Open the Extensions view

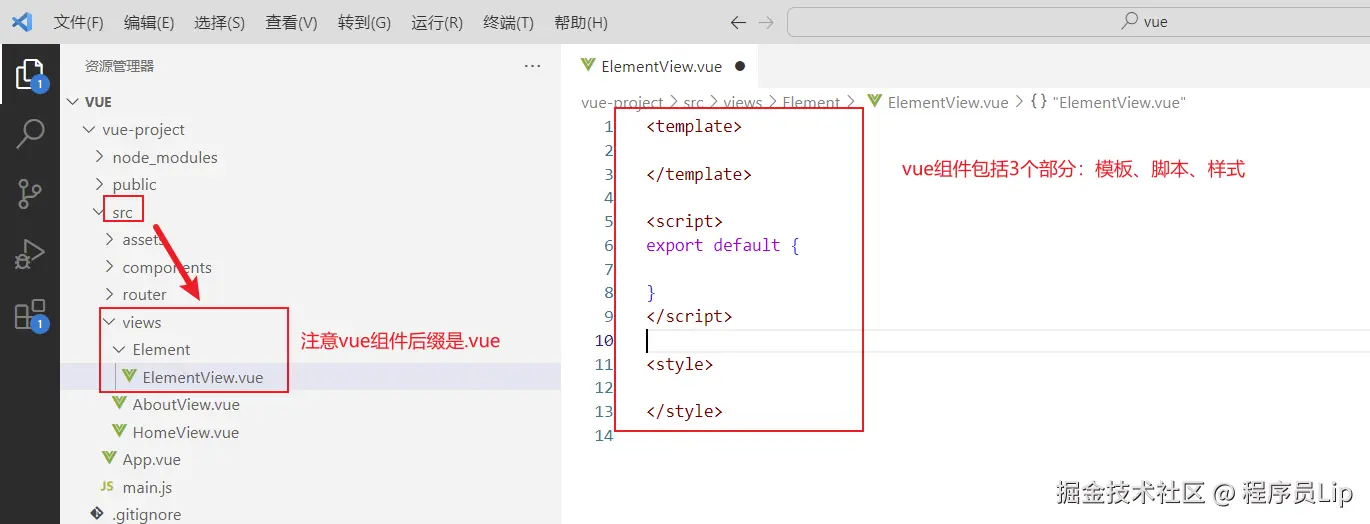tap(30, 315)
